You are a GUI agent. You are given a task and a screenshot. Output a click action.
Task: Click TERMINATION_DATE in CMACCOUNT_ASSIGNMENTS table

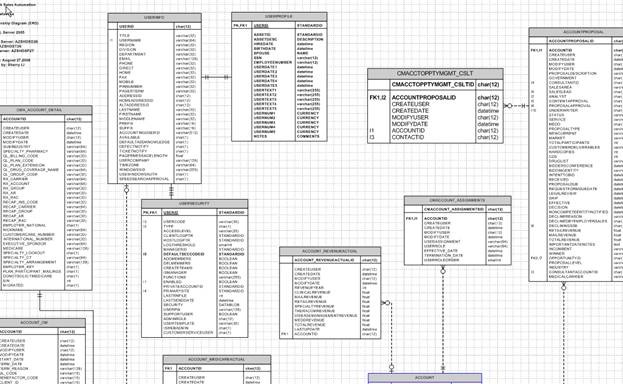click(443, 256)
